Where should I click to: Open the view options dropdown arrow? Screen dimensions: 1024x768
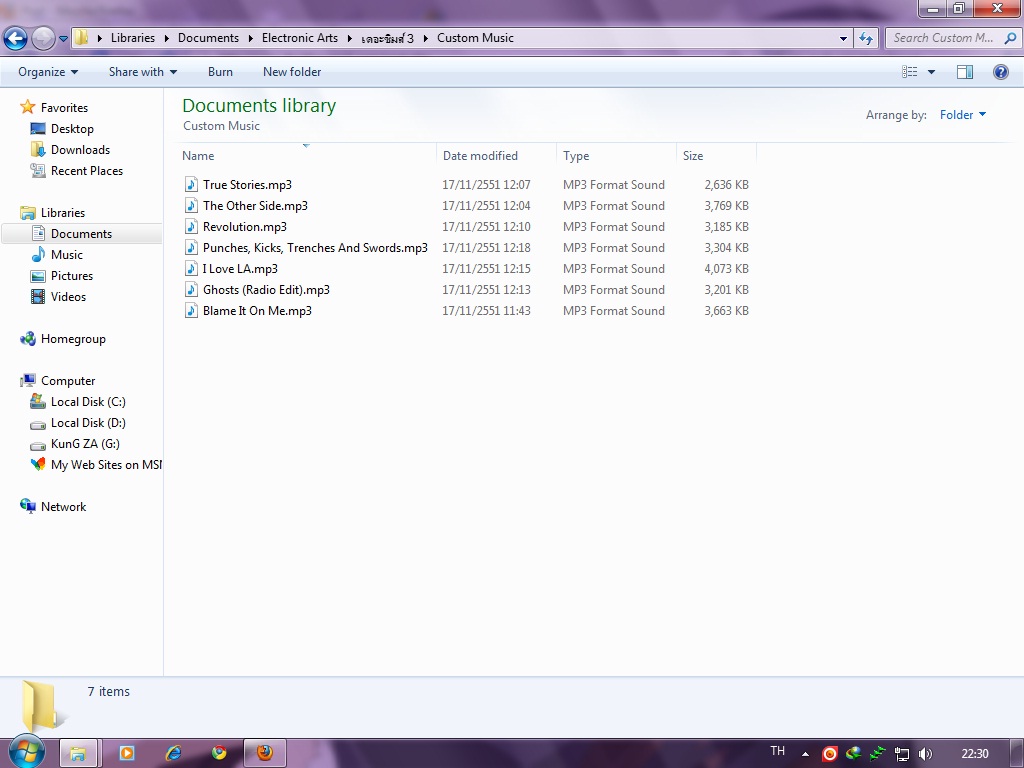coord(931,72)
